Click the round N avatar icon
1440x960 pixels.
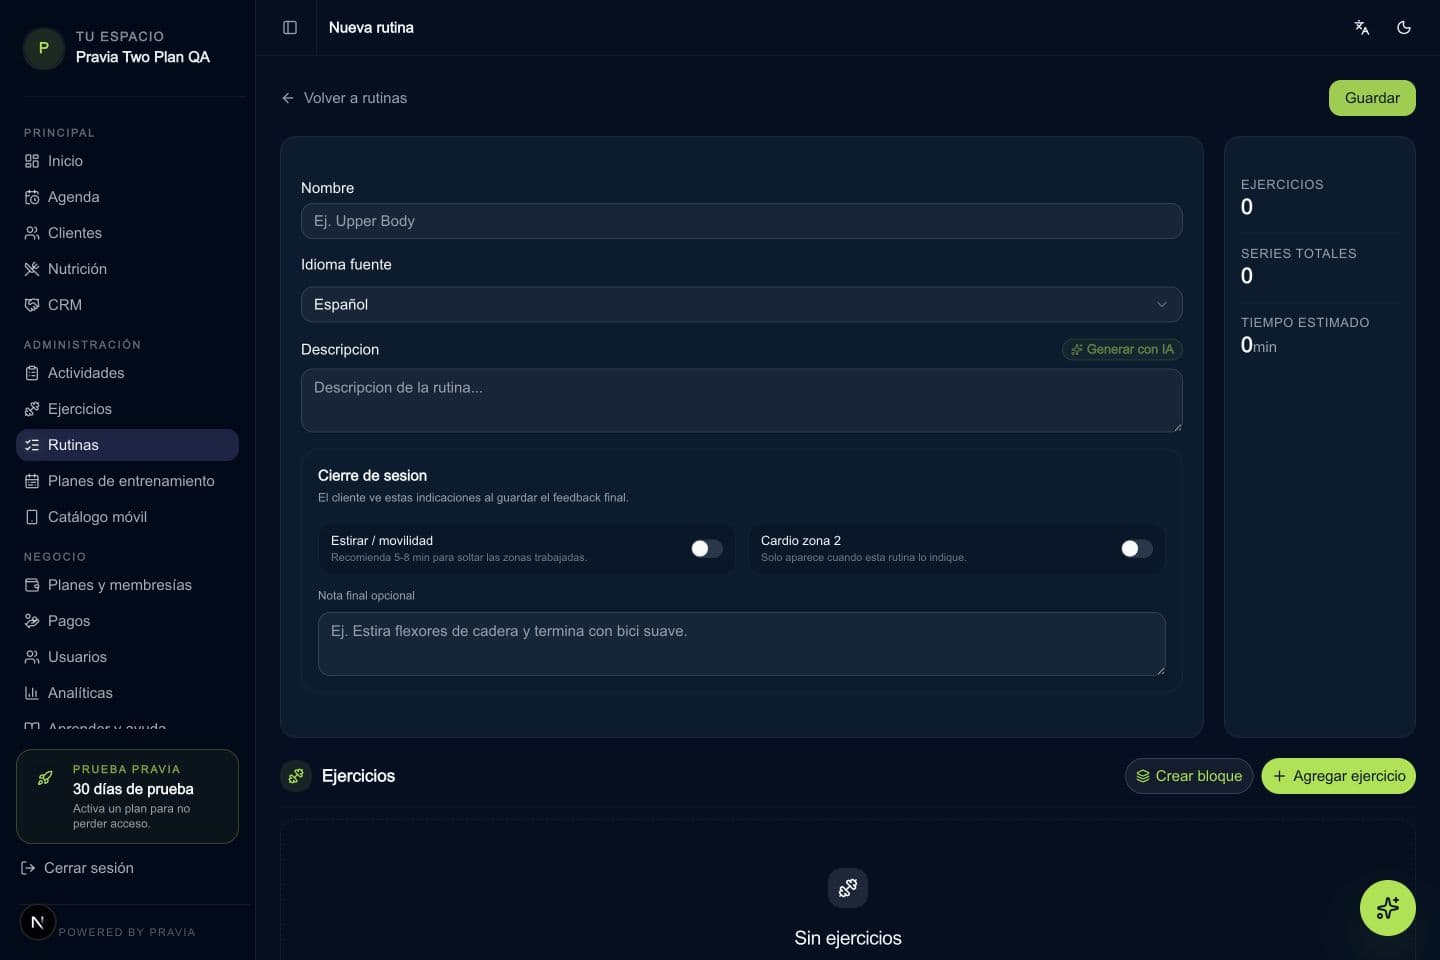point(38,922)
